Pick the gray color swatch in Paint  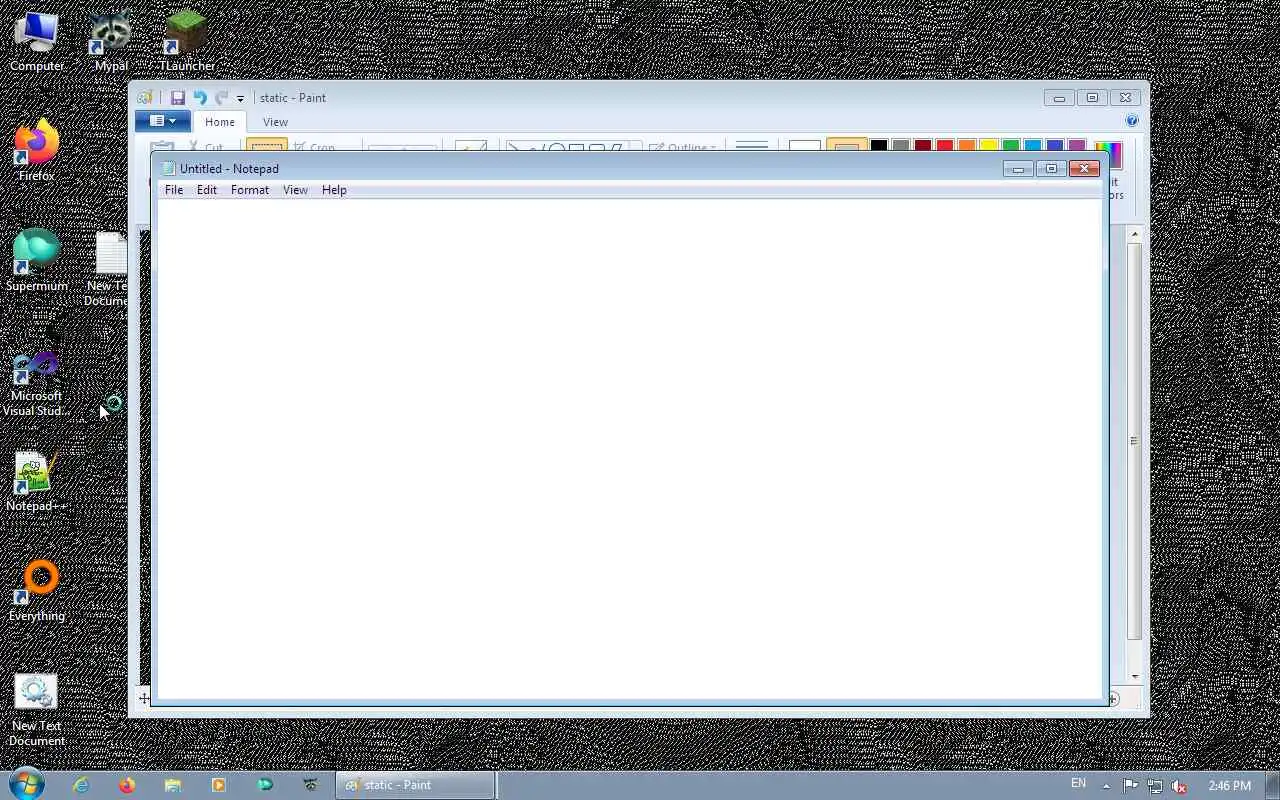[x=900, y=146]
